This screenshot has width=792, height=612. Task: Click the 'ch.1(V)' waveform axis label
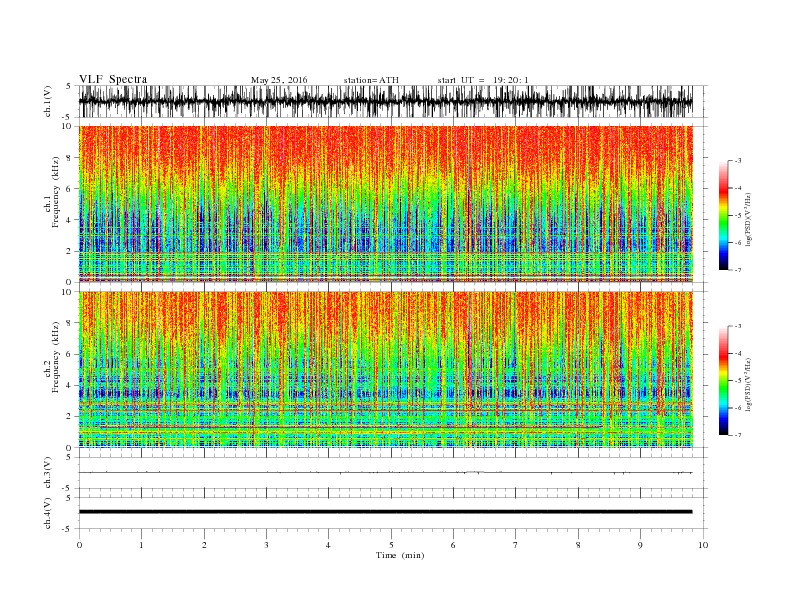click(x=48, y=101)
